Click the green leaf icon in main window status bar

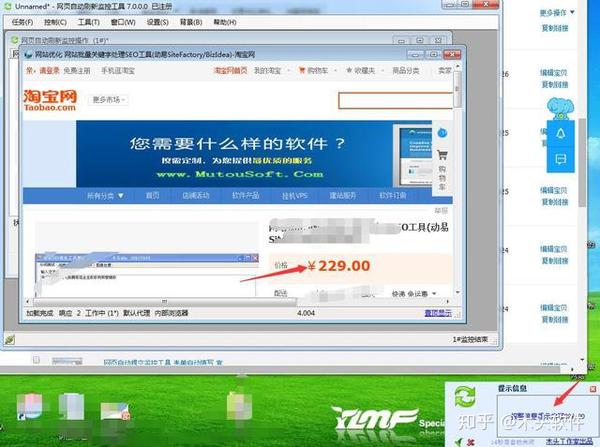[x=10, y=339]
